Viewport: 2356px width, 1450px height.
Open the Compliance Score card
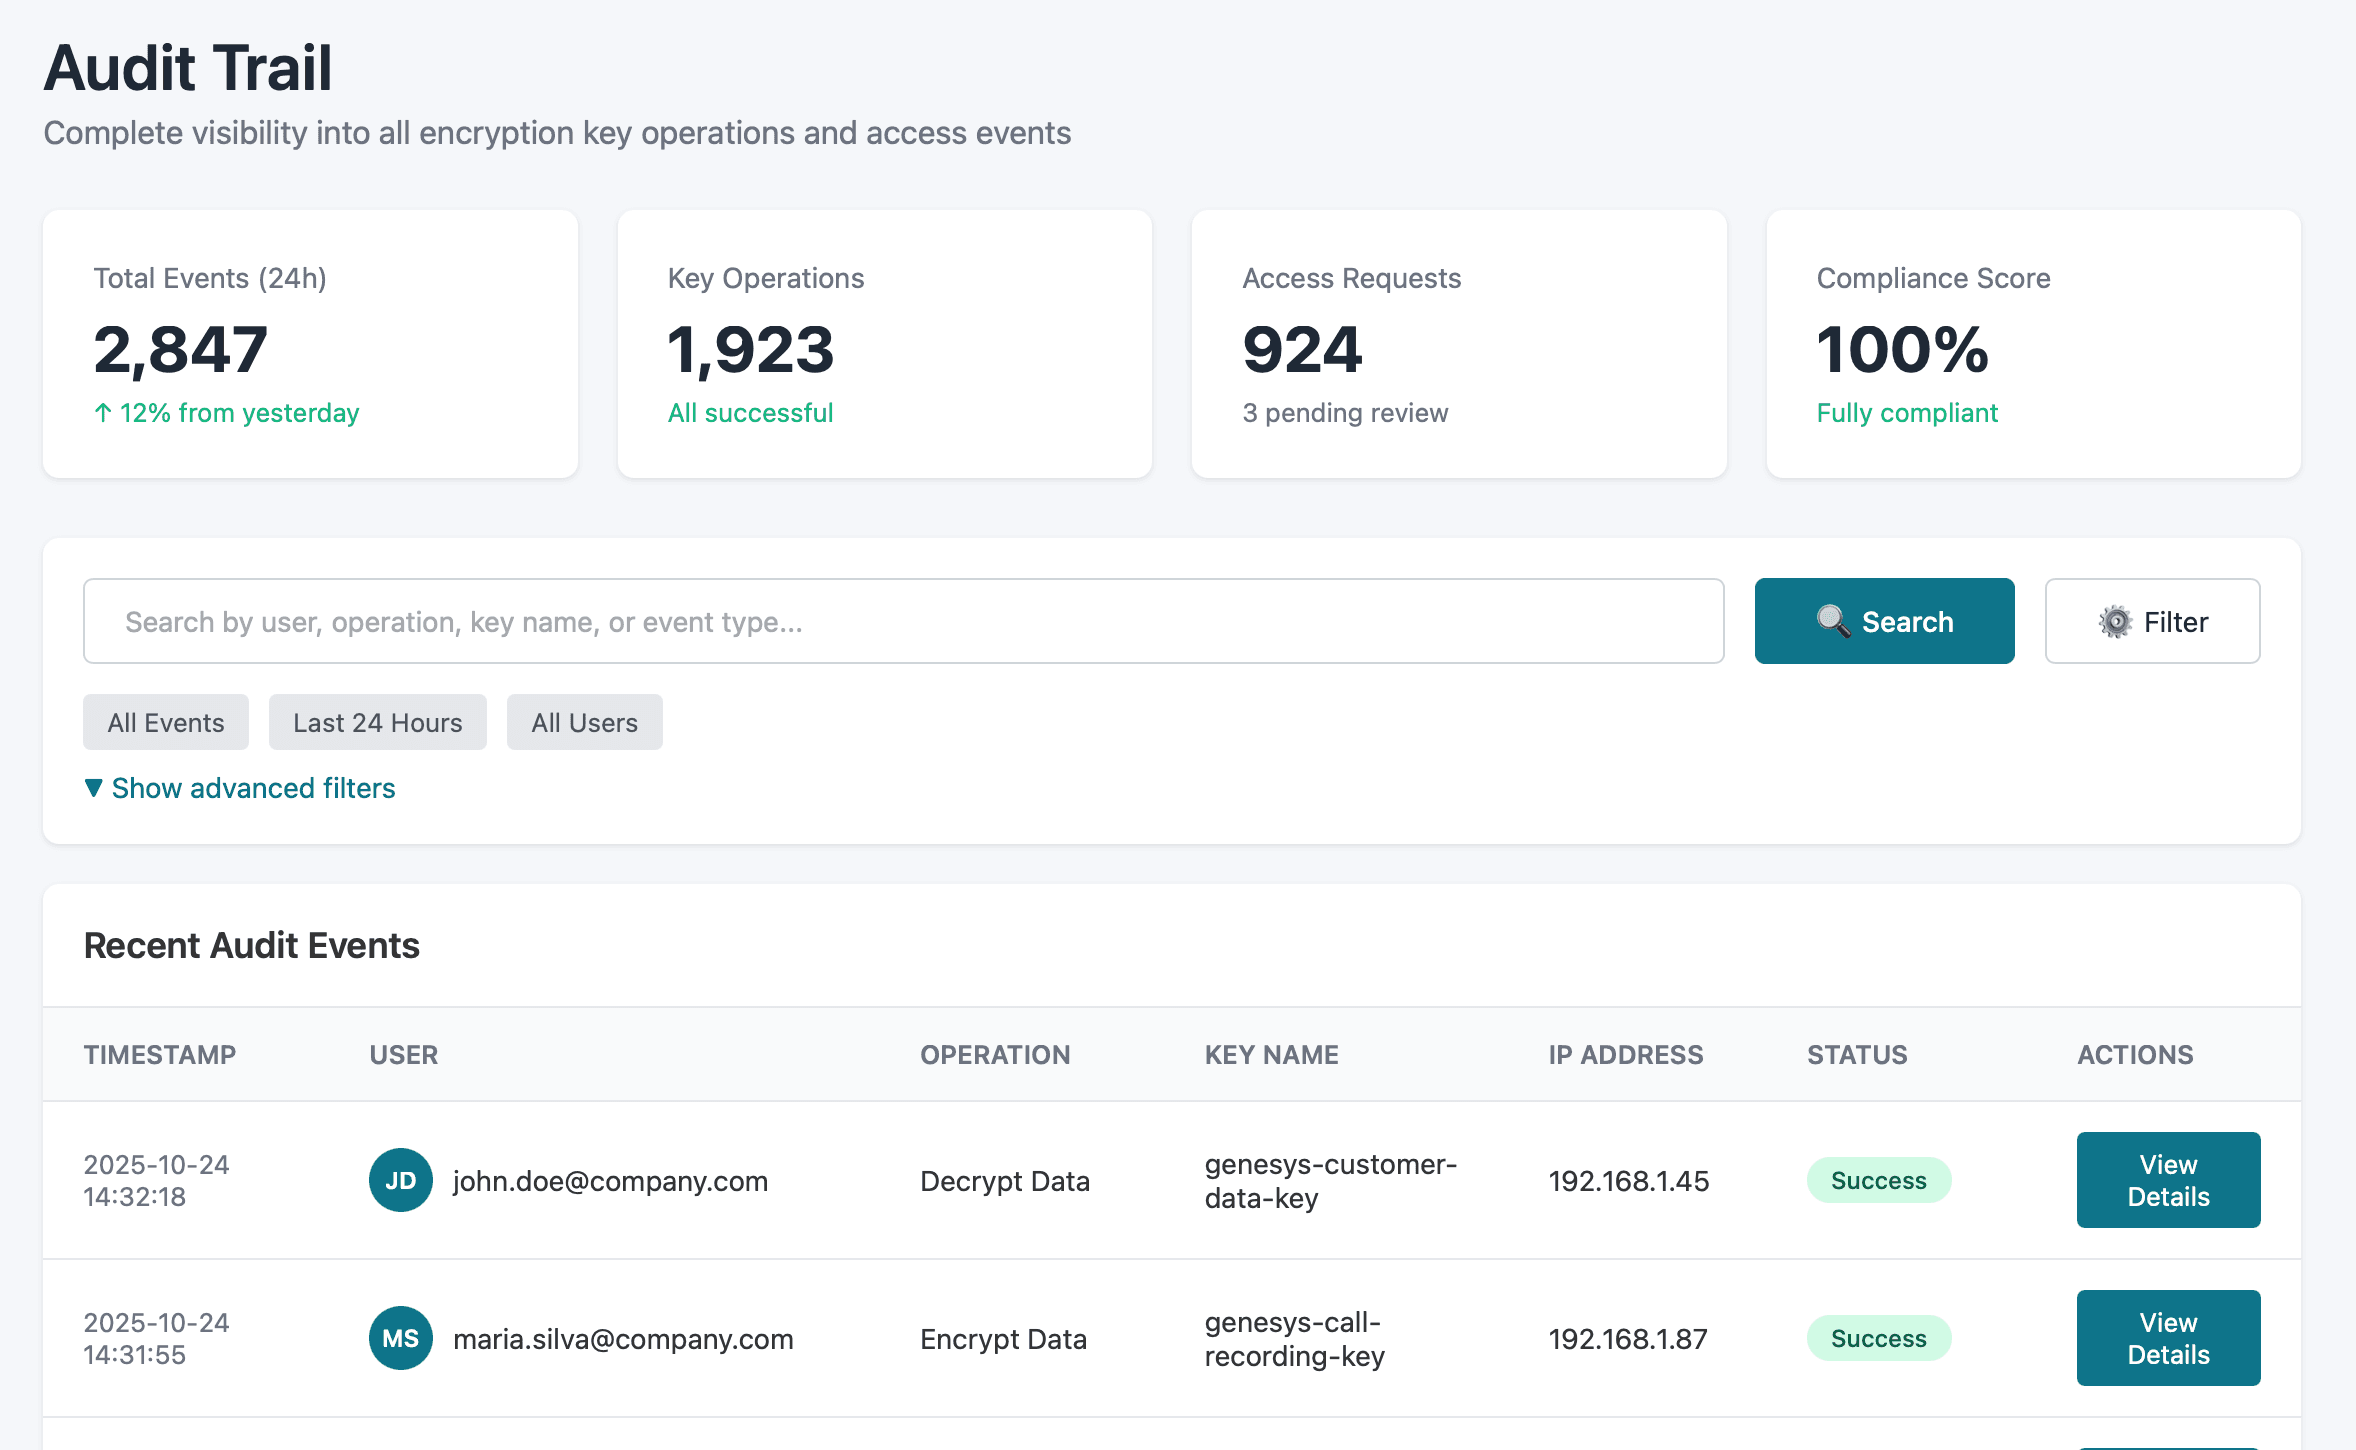[2032, 344]
